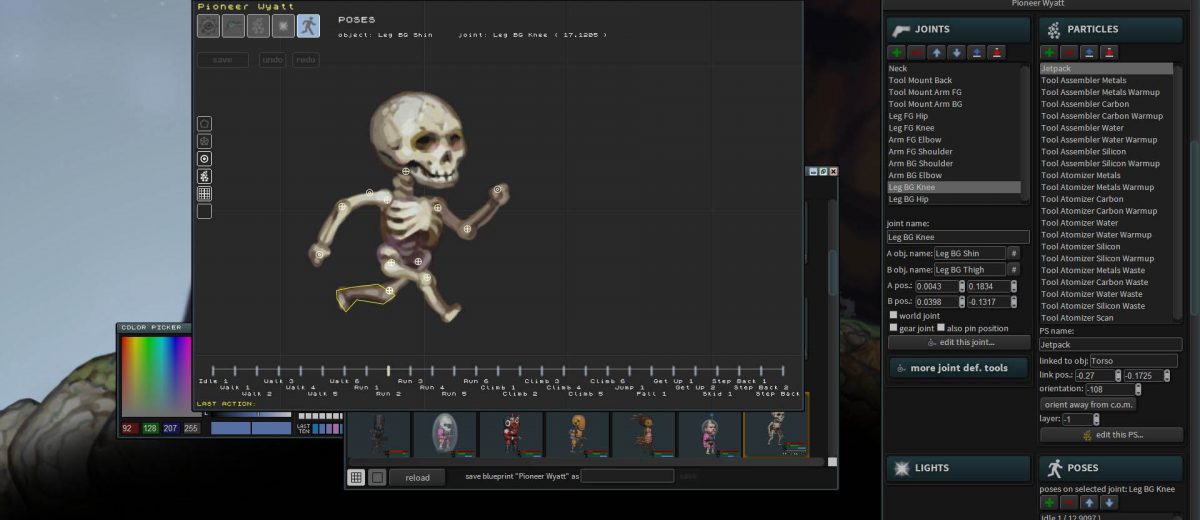Remove pose with red minus in Poses panel
This screenshot has width=1200, height=520.
pos(1069,501)
